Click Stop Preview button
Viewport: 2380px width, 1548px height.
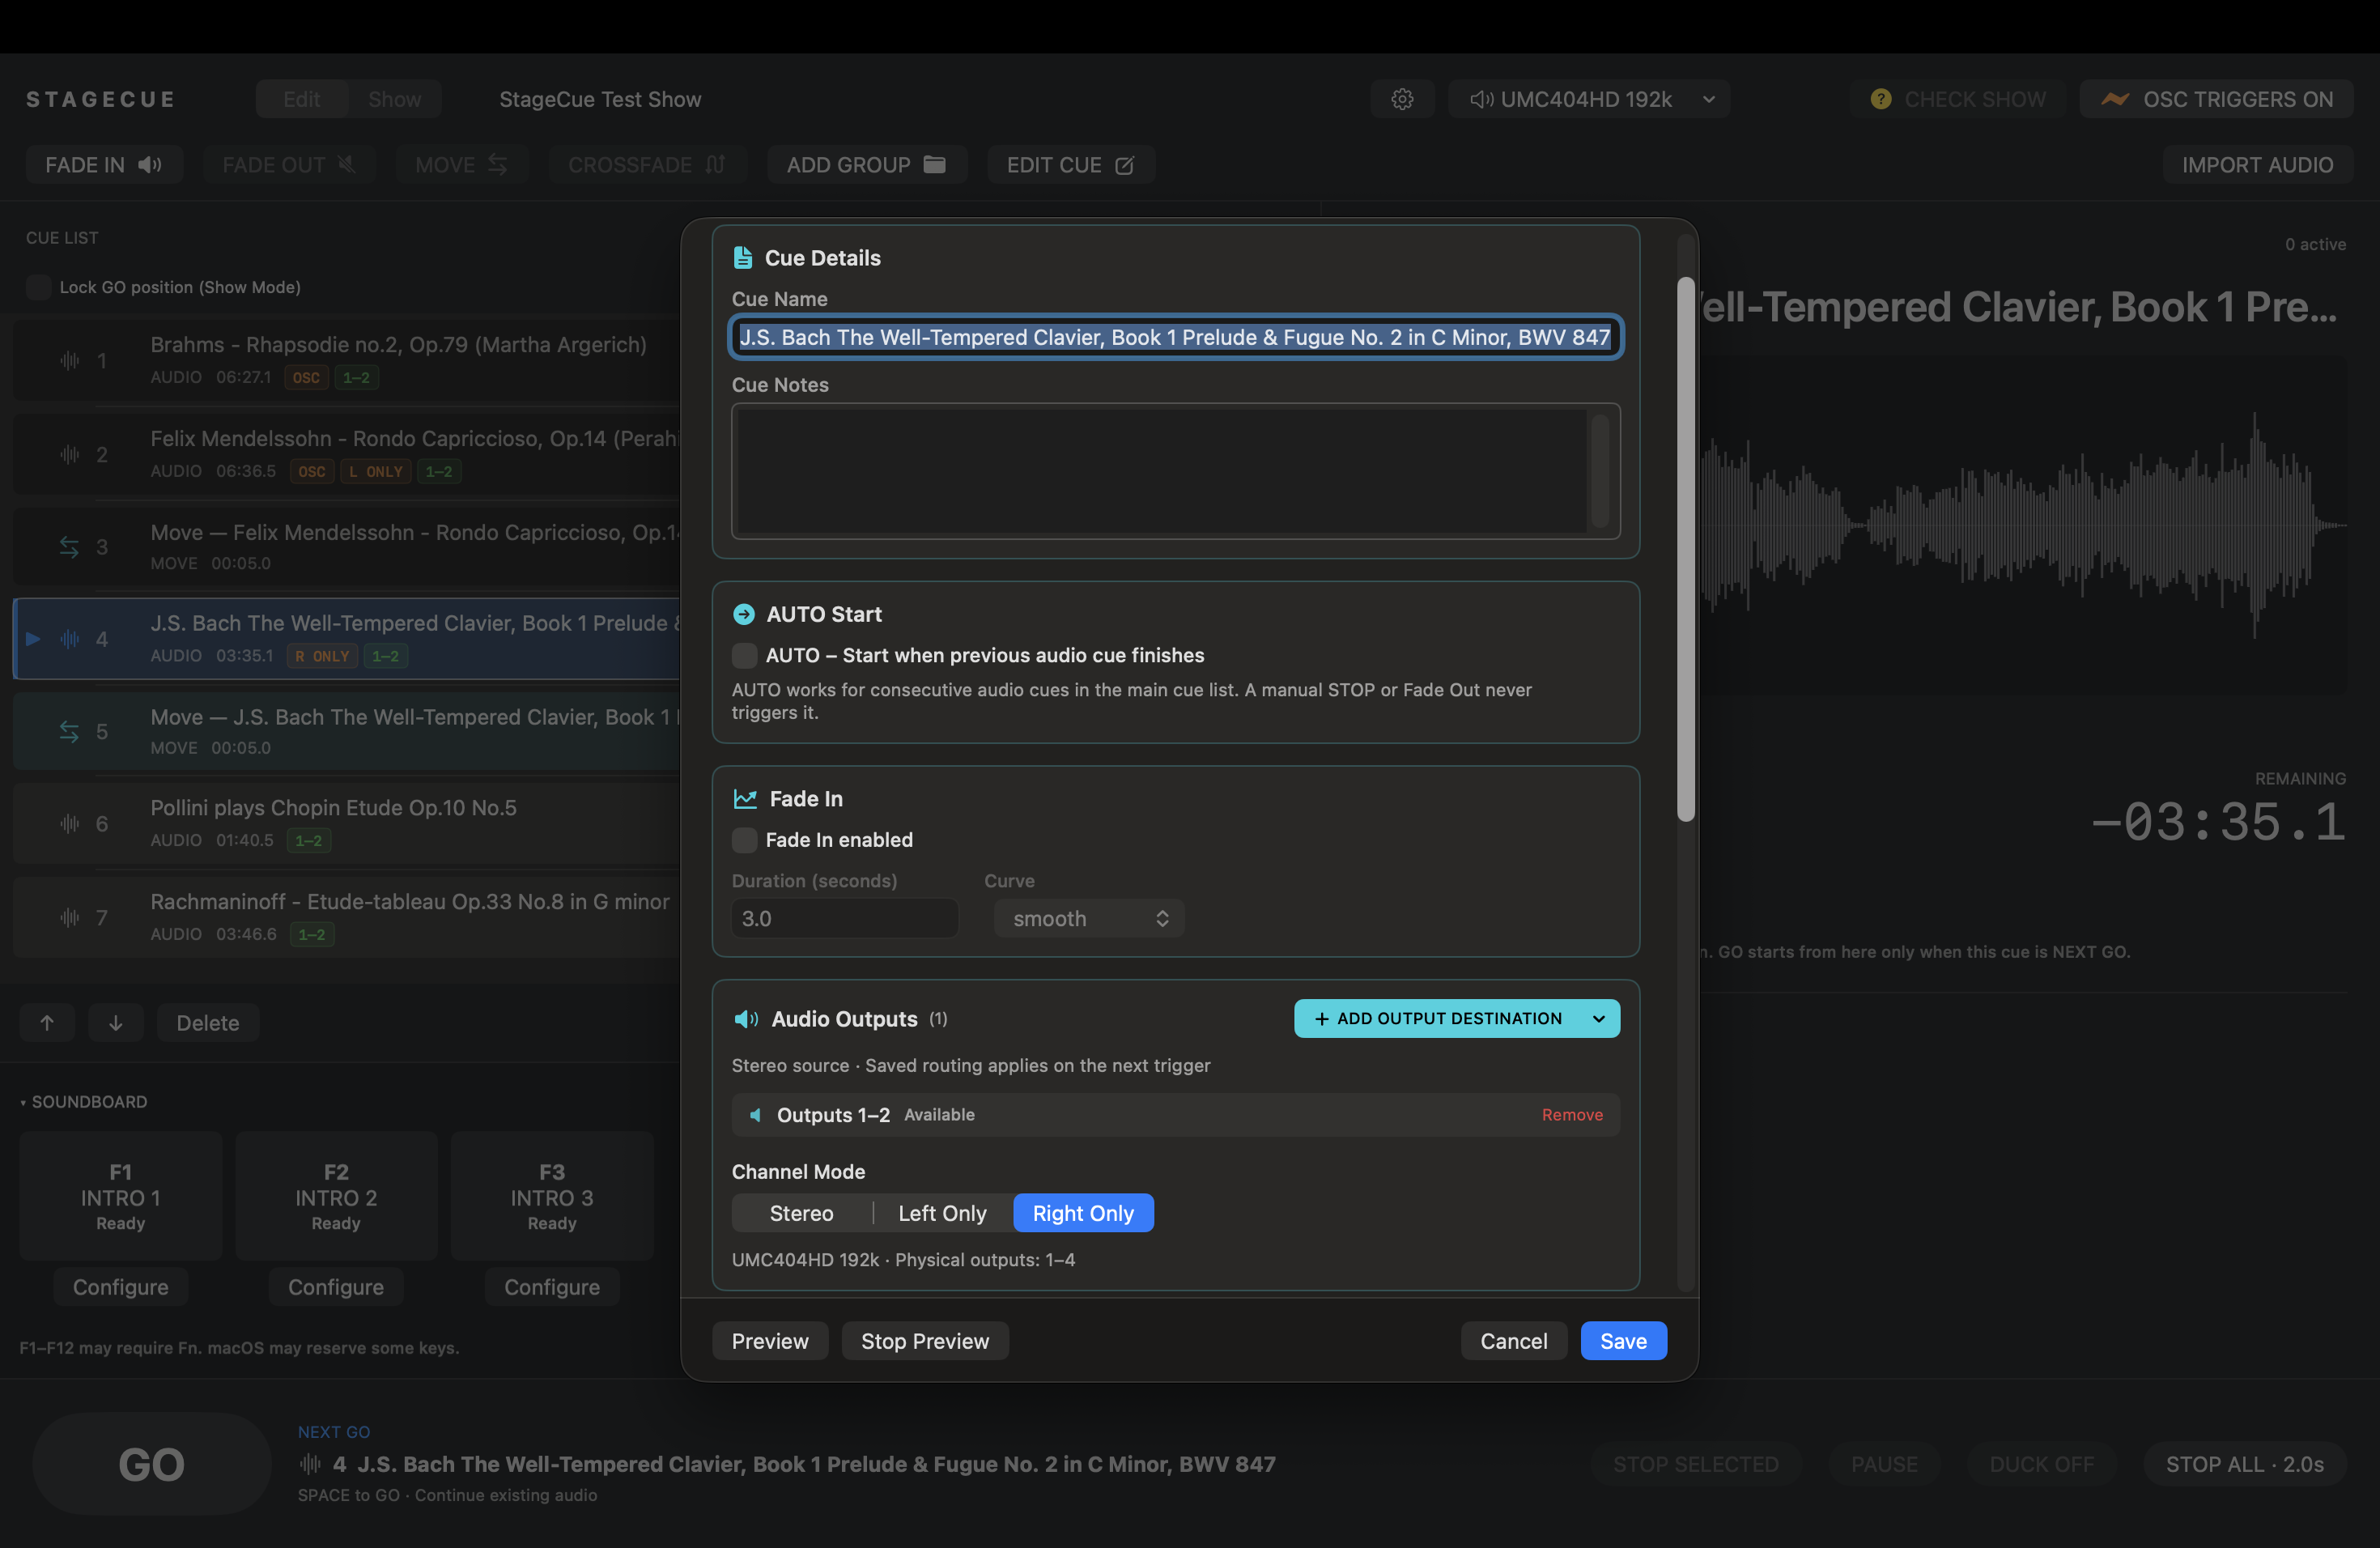tap(924, 1341)
